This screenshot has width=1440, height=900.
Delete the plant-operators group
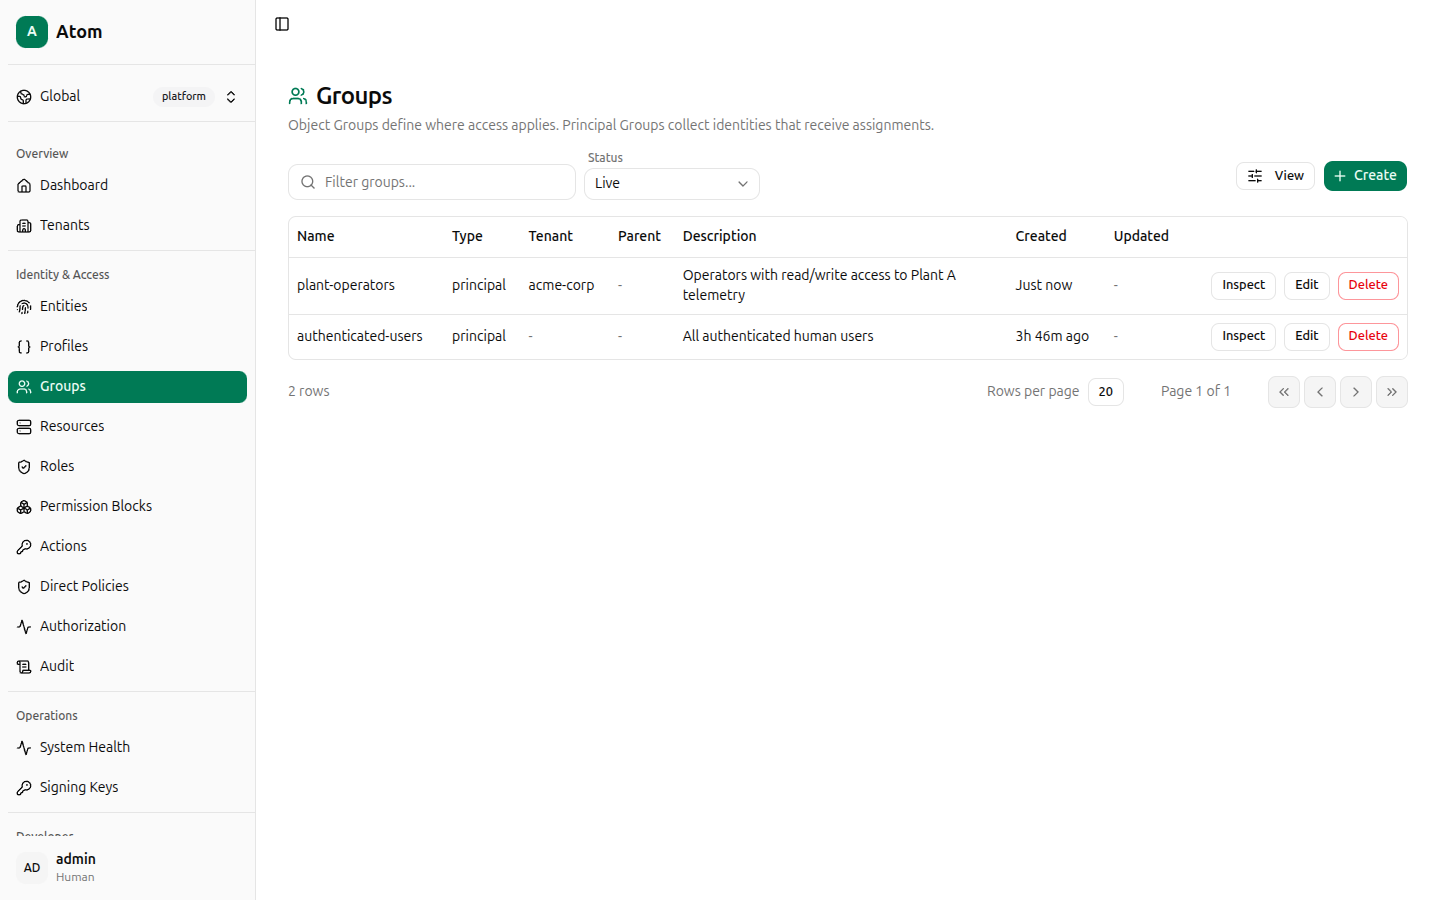click(1368, 286)
